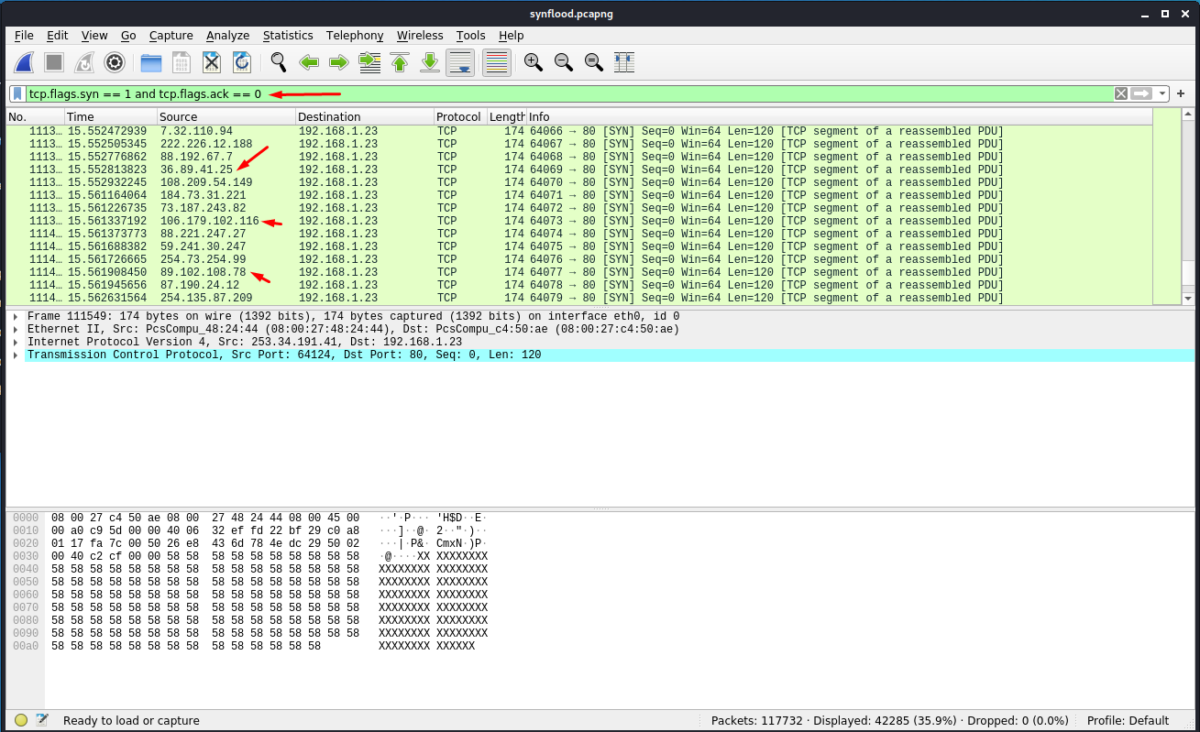Viewport: 1200px width, 732px height.
Task: Zoom in on packet text
Action: (533, 62)
